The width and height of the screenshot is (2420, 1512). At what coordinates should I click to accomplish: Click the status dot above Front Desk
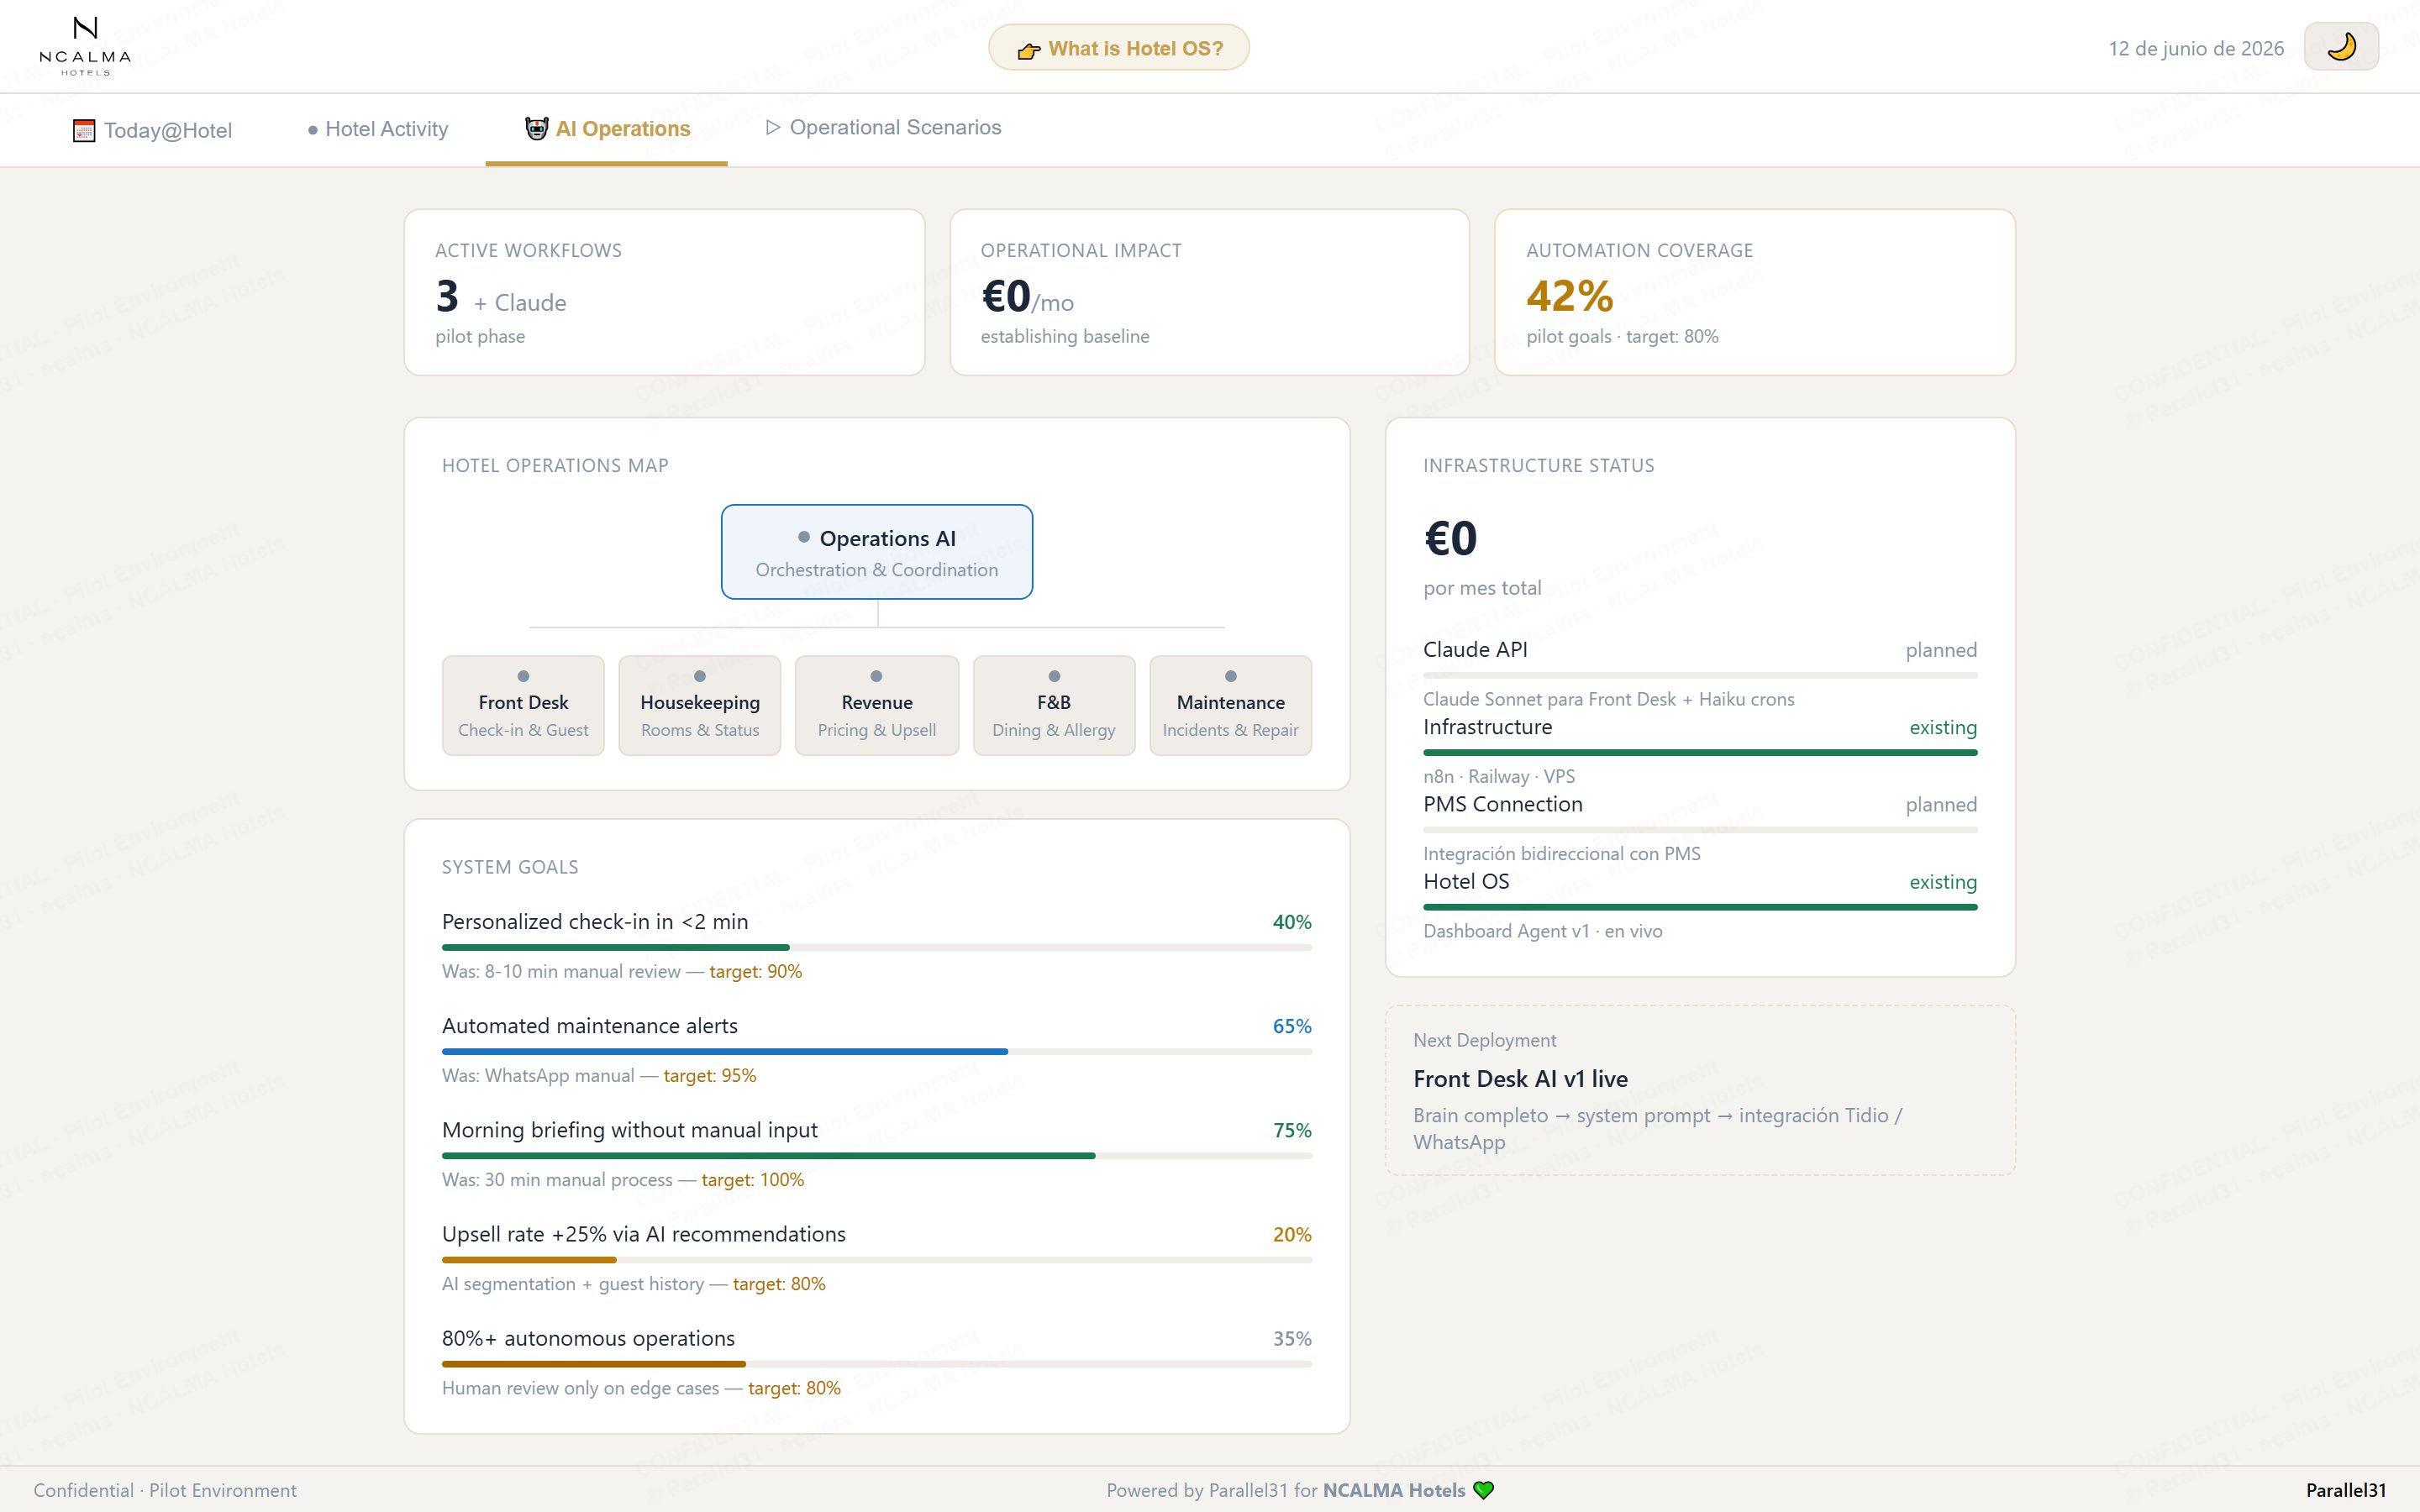click(523, 676)
